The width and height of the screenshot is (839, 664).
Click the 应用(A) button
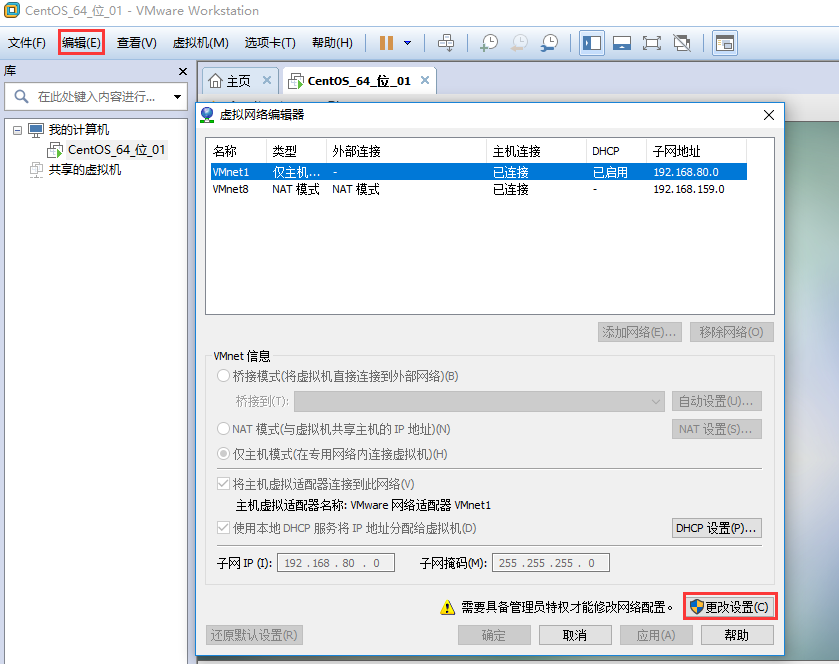pyautogui.click(x=656, y=635)
